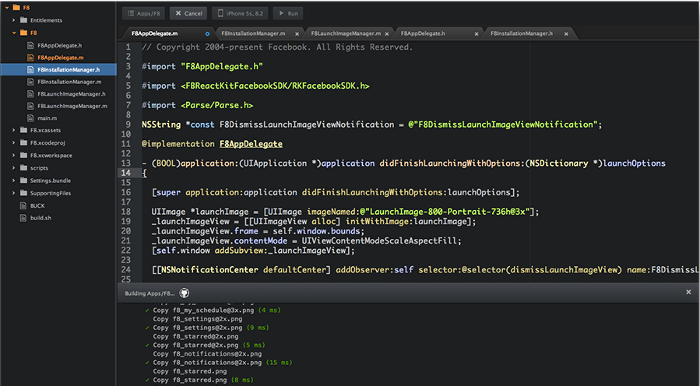Expand the Settings.bundle folder arrow
This screenshot has width=700, height=386.
14,181
